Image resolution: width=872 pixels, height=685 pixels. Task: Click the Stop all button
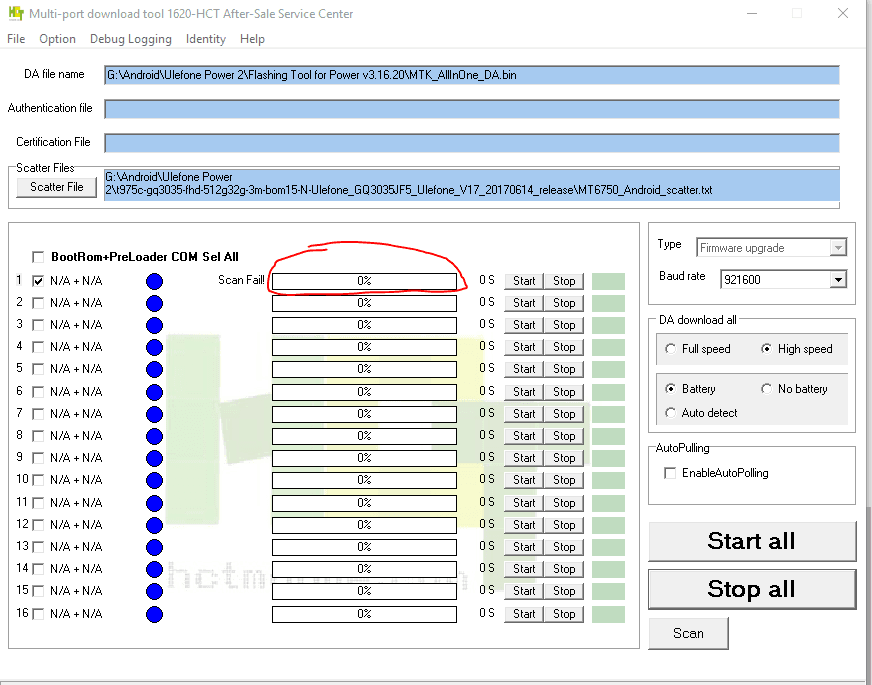752,589
